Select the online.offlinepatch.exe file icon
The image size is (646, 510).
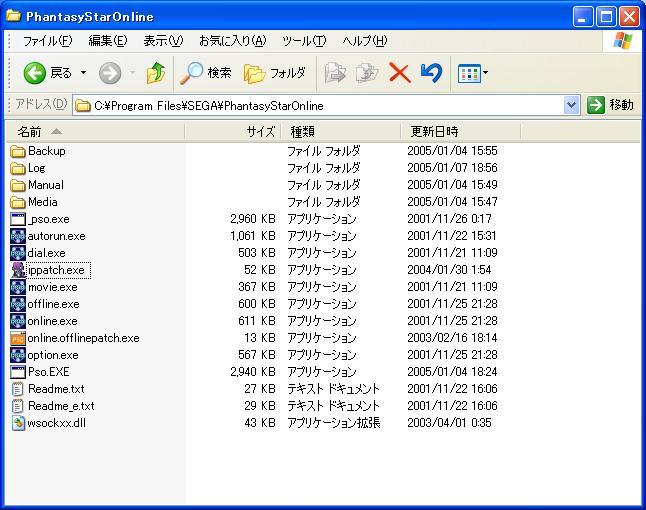(x=18, y=338)
